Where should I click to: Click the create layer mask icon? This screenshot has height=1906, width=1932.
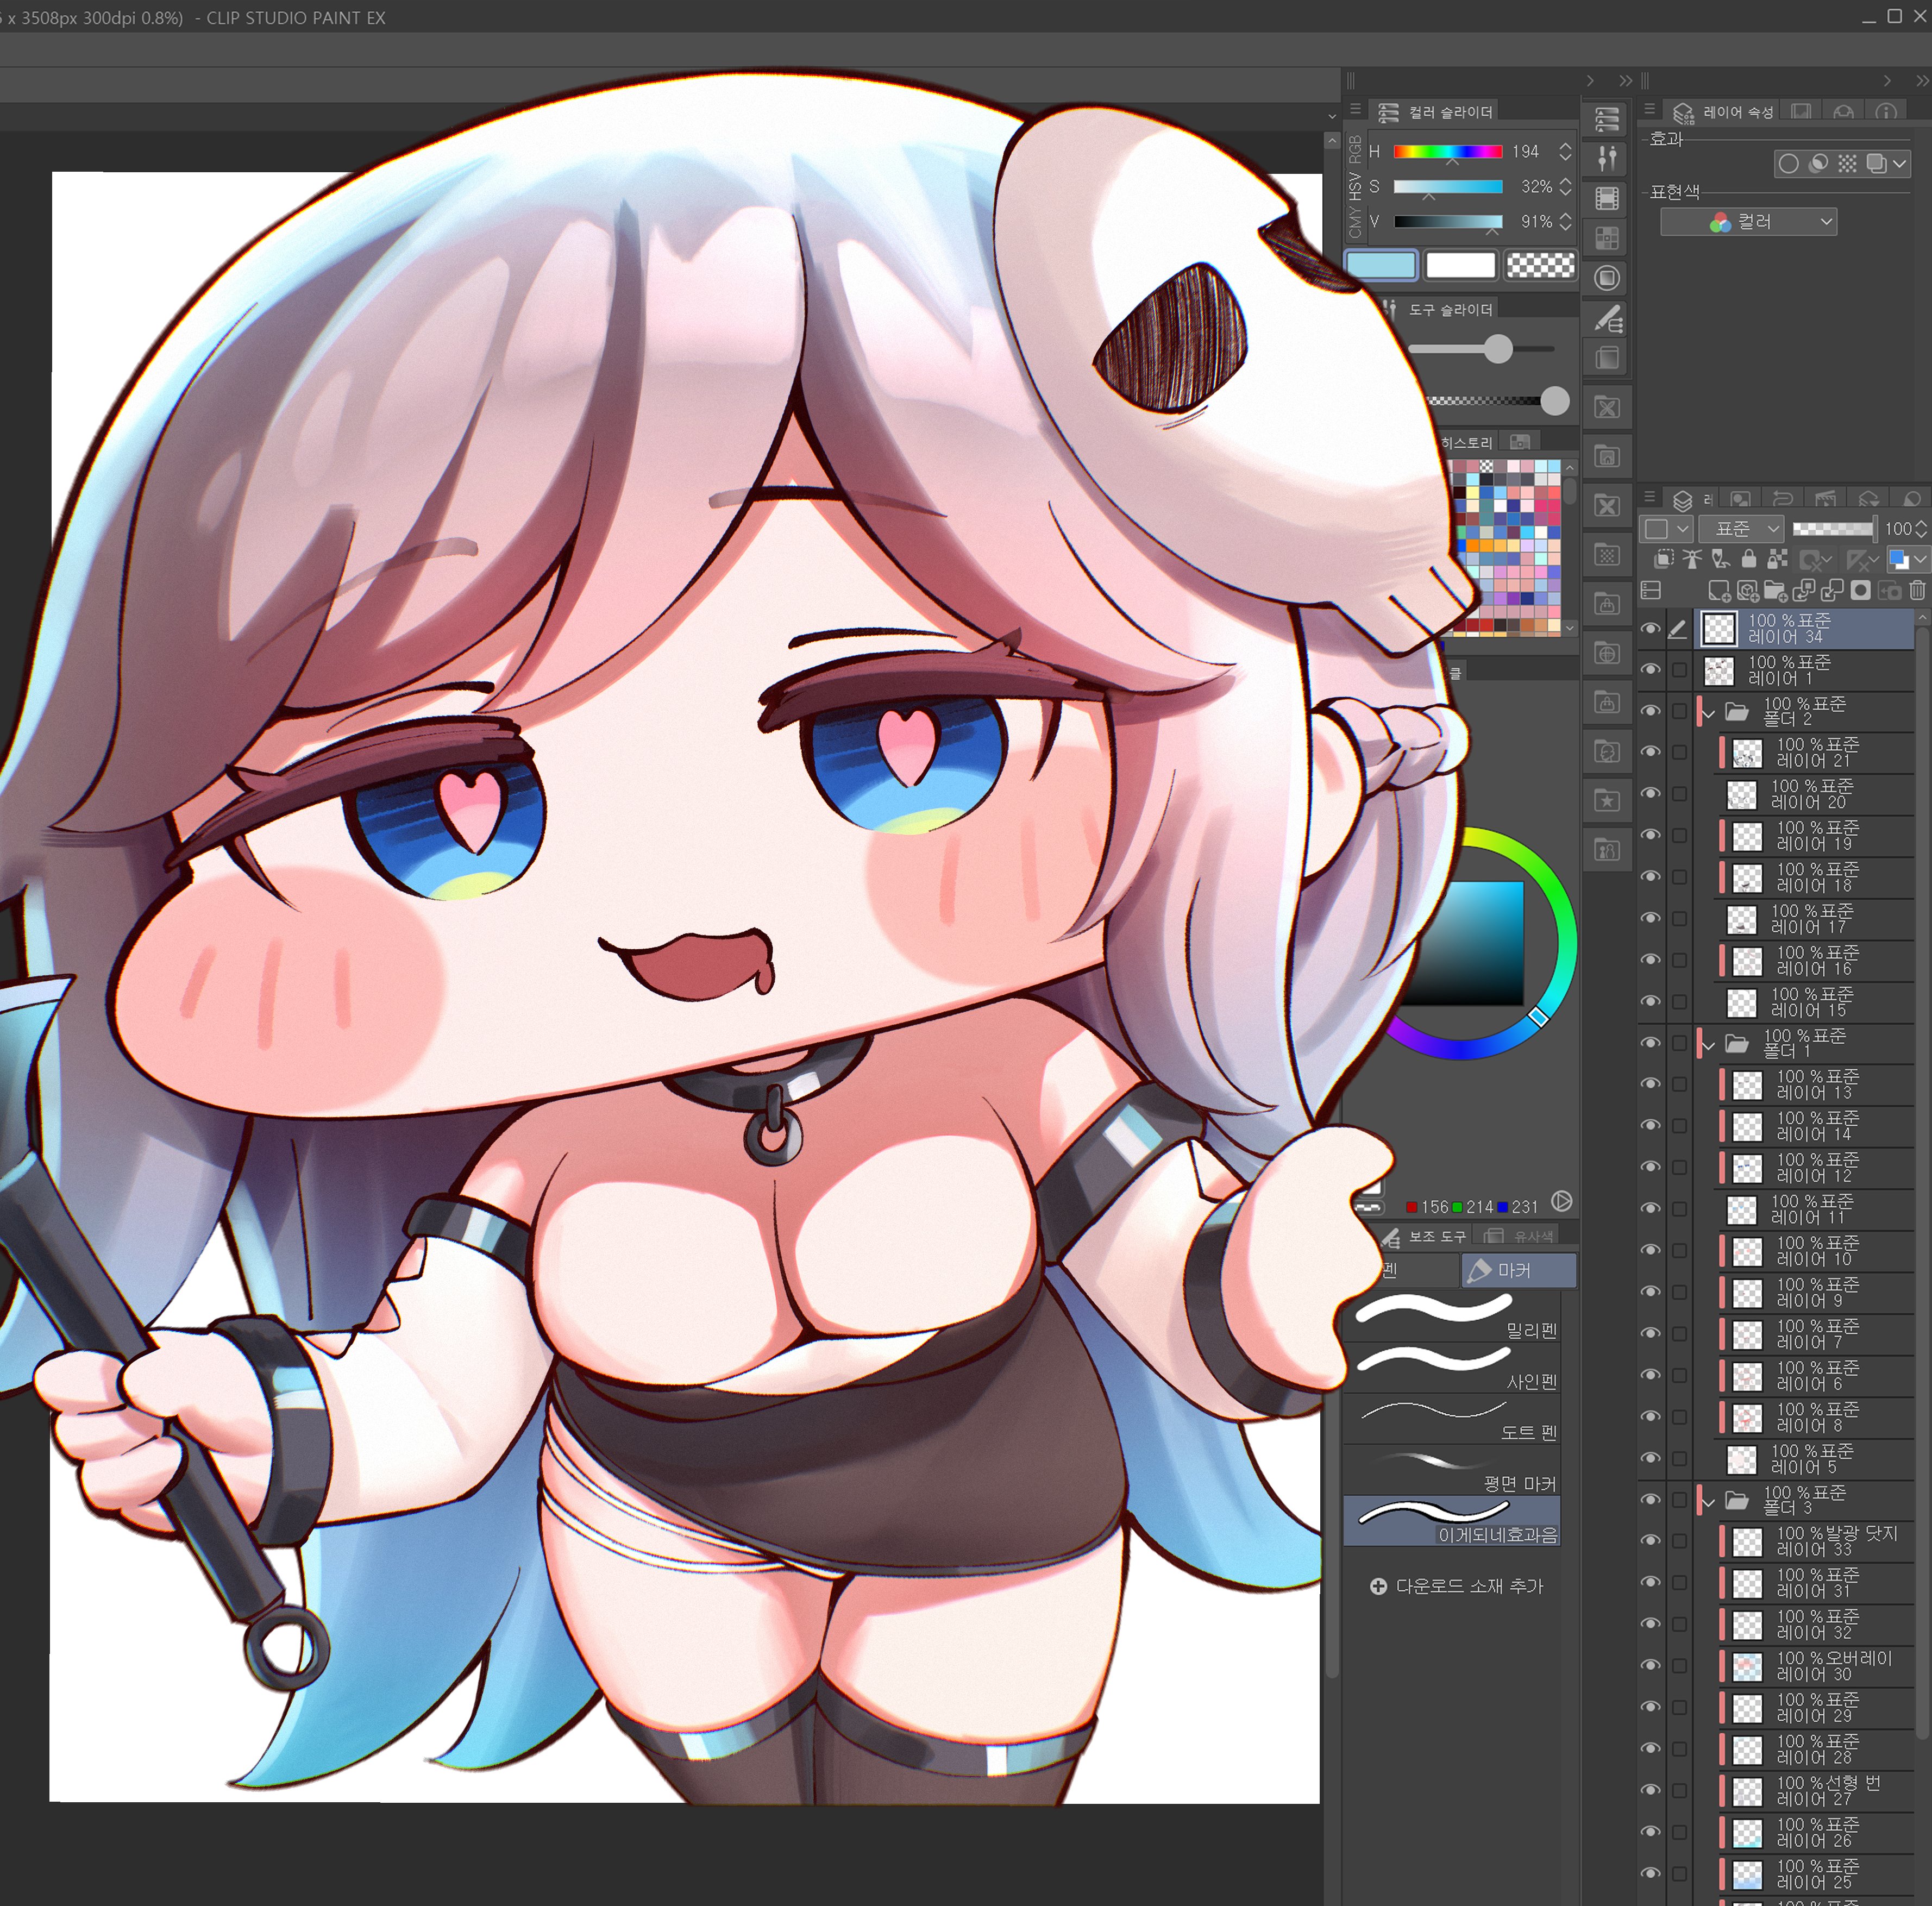pos(1860,591)
